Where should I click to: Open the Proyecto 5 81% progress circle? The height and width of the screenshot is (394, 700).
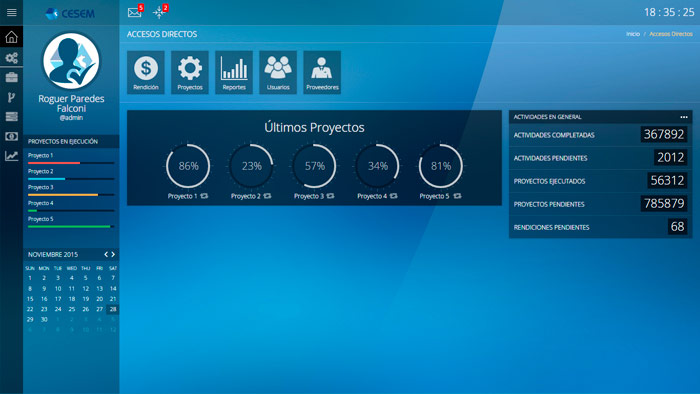click(441, 166)
